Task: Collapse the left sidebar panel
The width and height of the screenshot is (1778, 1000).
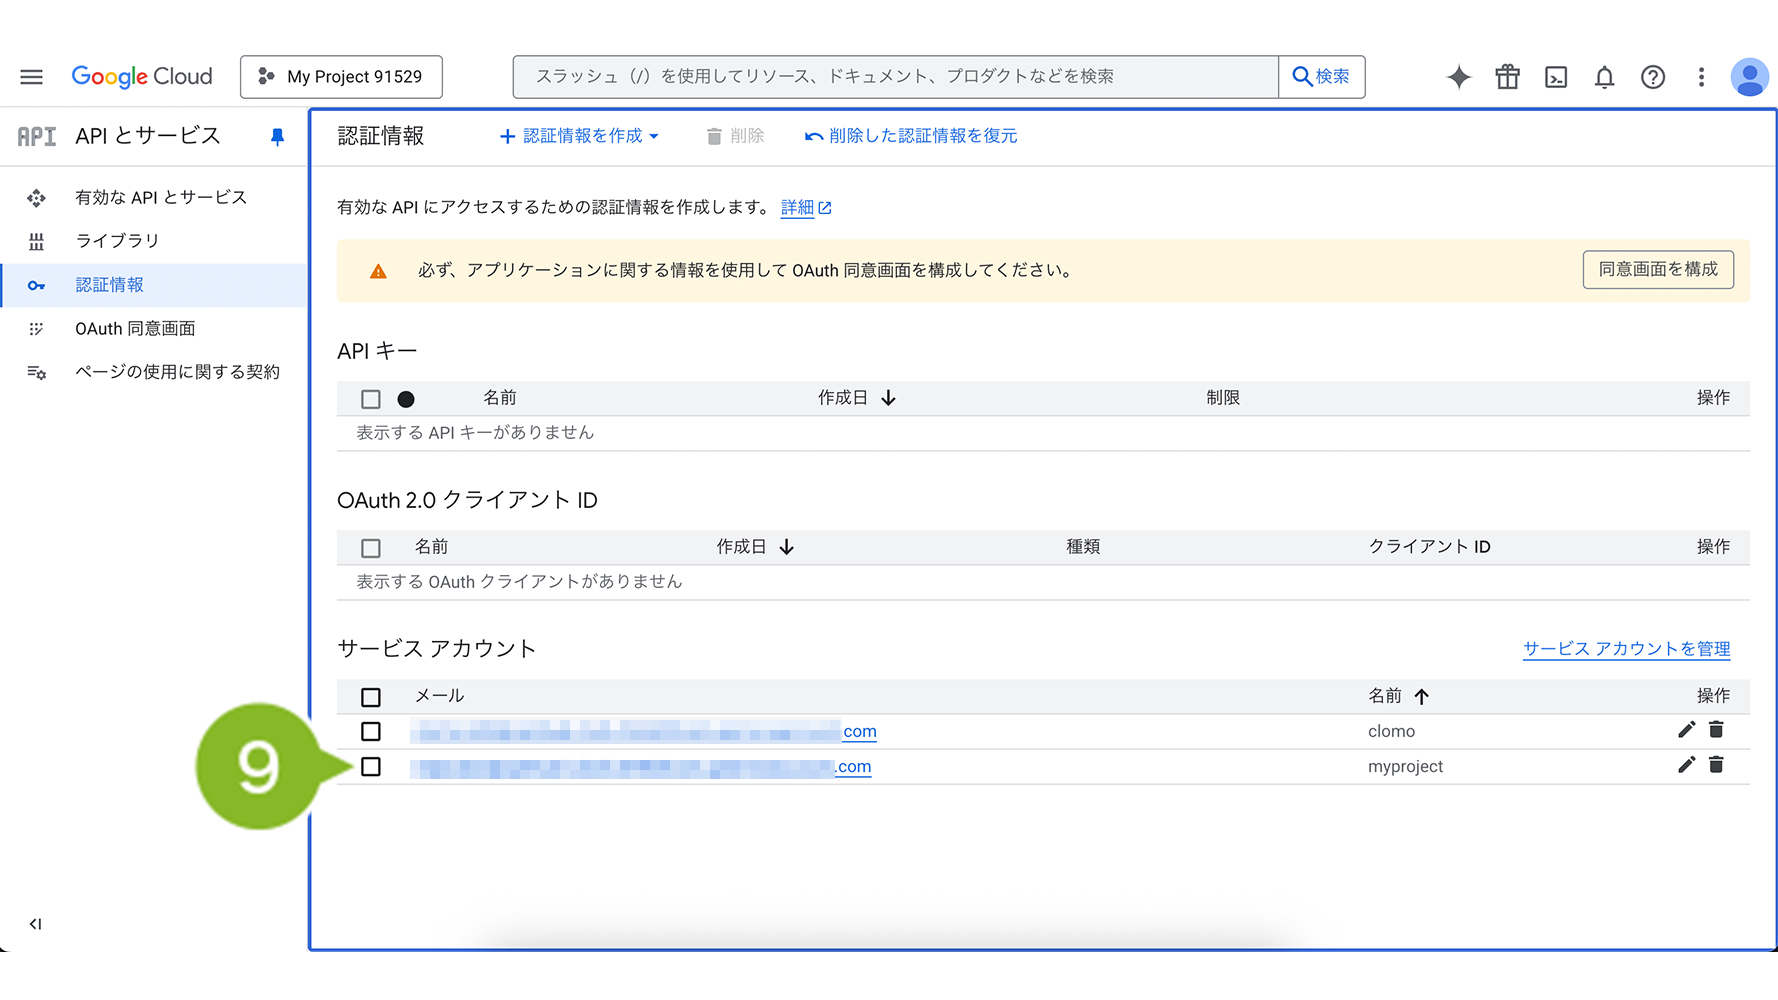Action: click(x=35, y=924)
